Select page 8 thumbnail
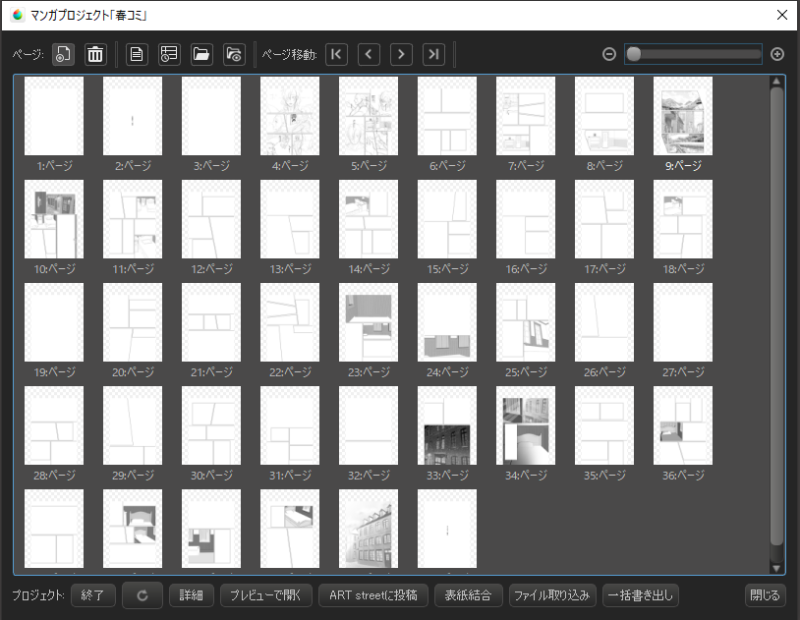The width and height of the screenshot is (800, 620). [x=604, y=116]
